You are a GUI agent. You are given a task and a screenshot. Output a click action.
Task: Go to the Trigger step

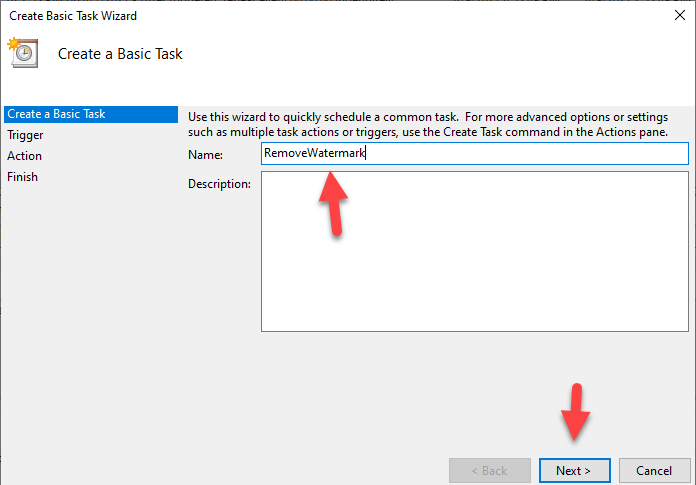pos(25,135)
